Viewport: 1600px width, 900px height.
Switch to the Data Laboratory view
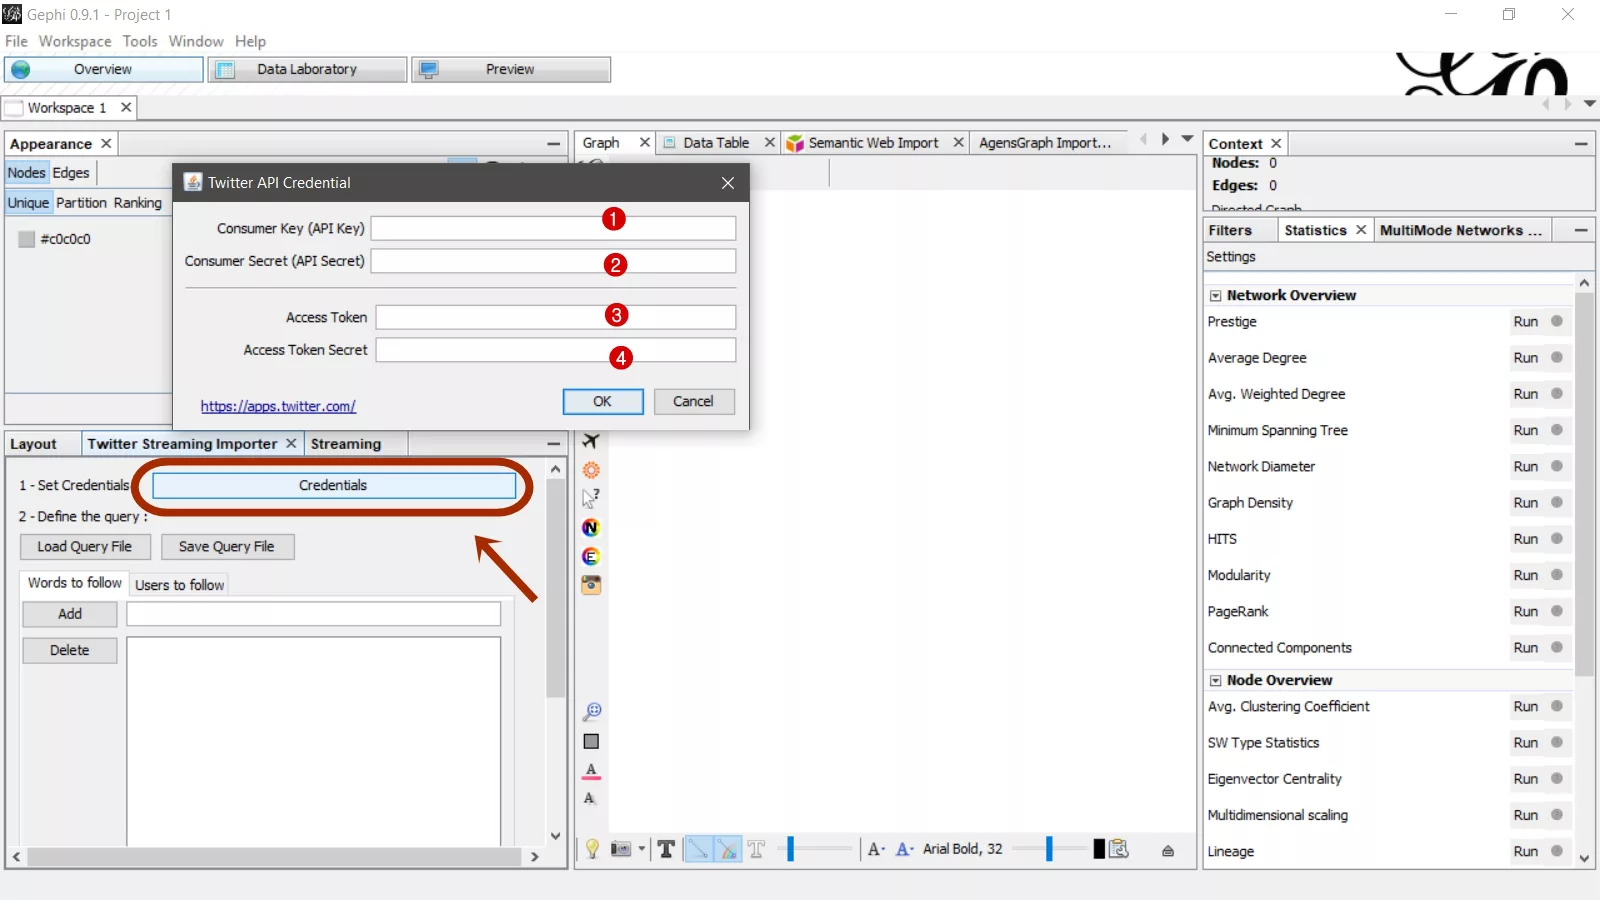[307, 69]
